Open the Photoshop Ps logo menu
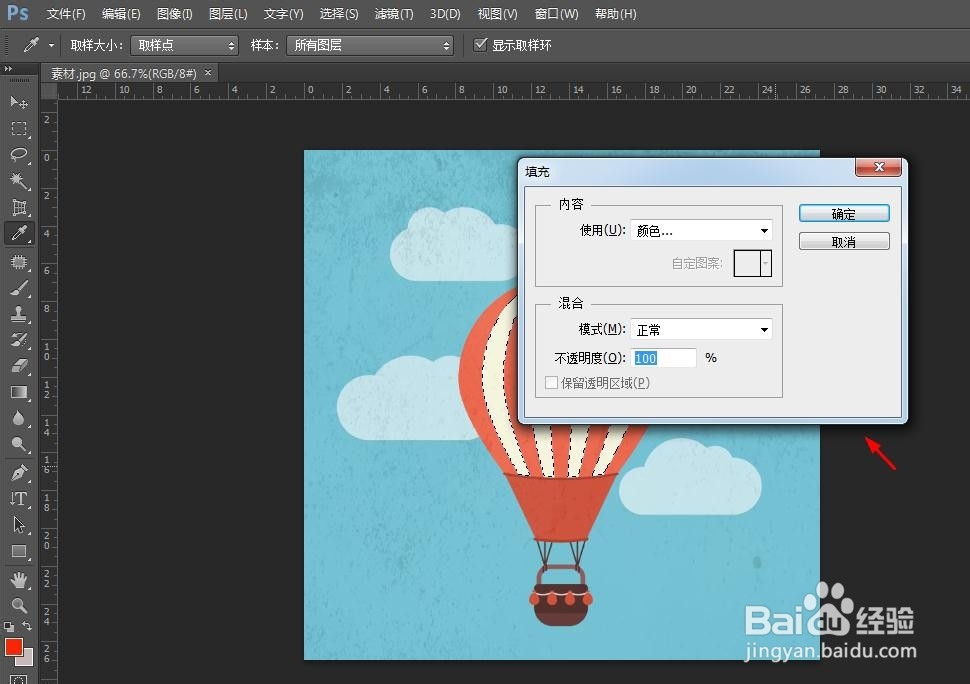Image resolution: width=970 pixels, height=684 pixels. 18,13
